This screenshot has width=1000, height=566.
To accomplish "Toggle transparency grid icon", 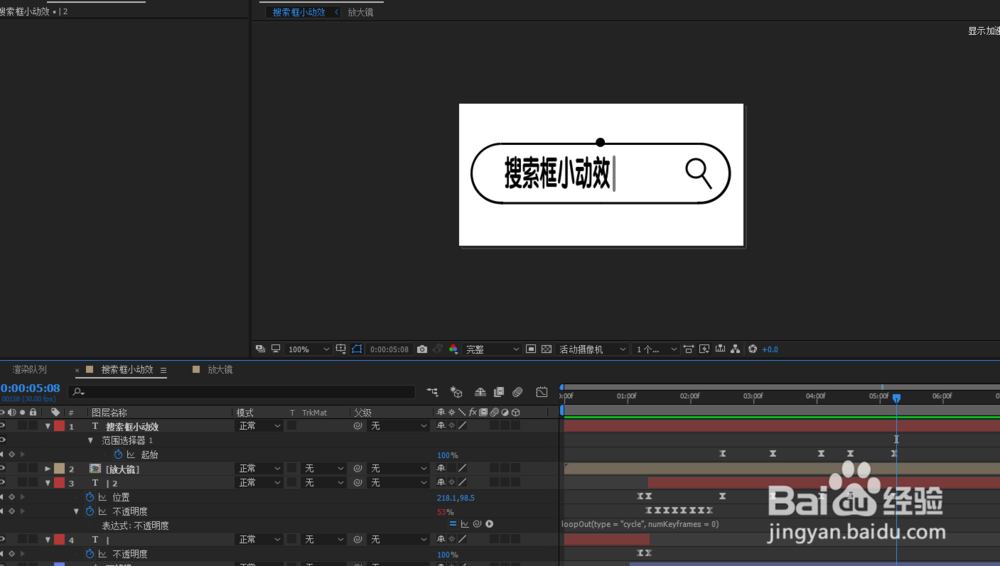I will pyautogui.click(x=547, y=349).
